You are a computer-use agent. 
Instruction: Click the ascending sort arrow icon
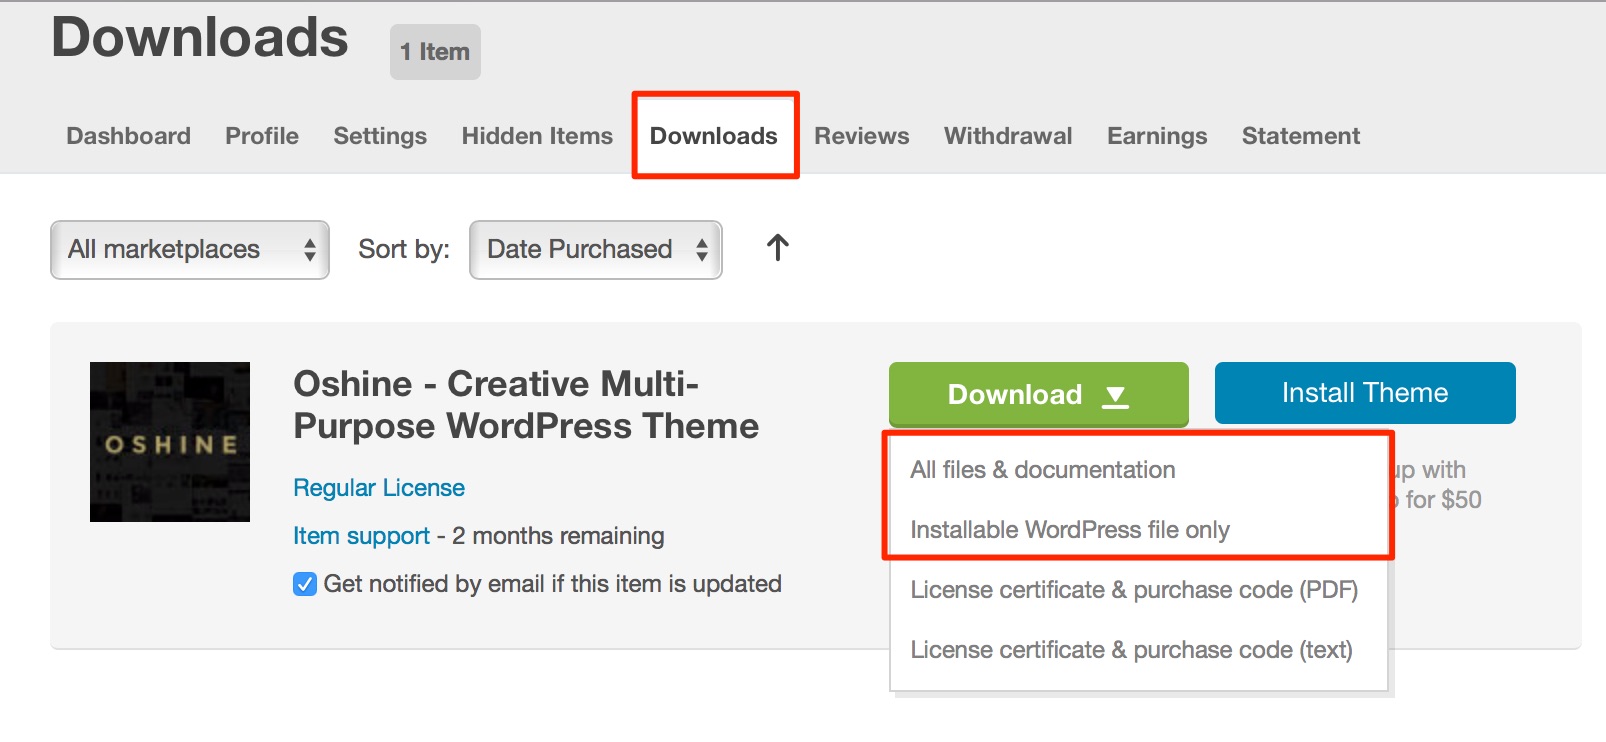point(777,248)
